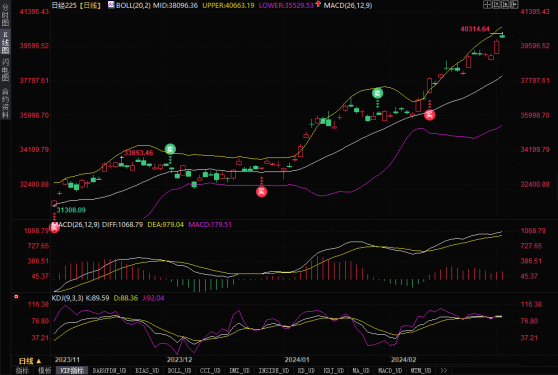Select the VIP指标 bottom tab
The height and width of the screenshot is (375, 558).
click(x=72, y=371)
